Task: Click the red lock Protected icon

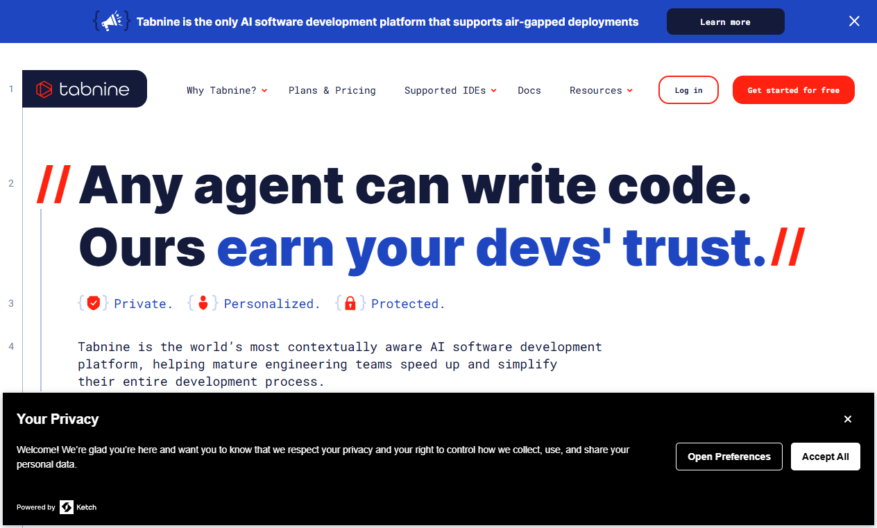Action: tap(350, 303)
